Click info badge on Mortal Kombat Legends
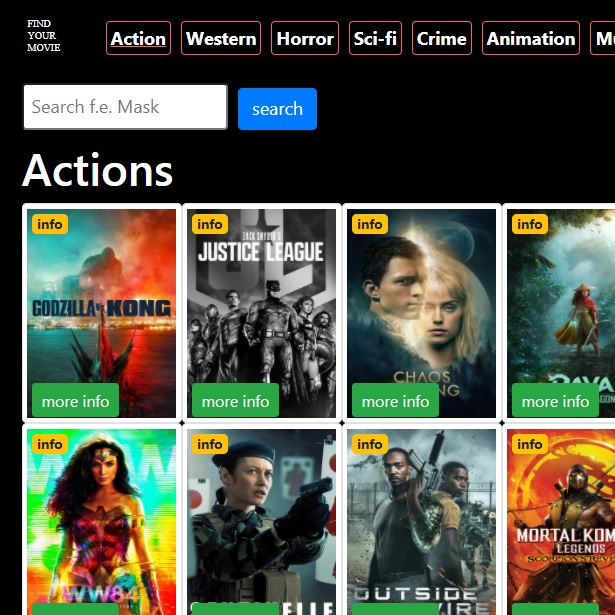Image resolution: width=615 pixels, height=615 pixels. tap(530, 444)
